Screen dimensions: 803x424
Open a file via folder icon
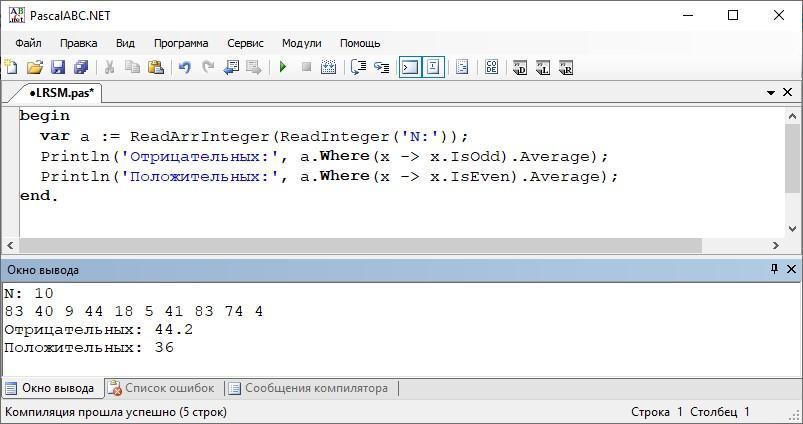[x=34, y=67]
